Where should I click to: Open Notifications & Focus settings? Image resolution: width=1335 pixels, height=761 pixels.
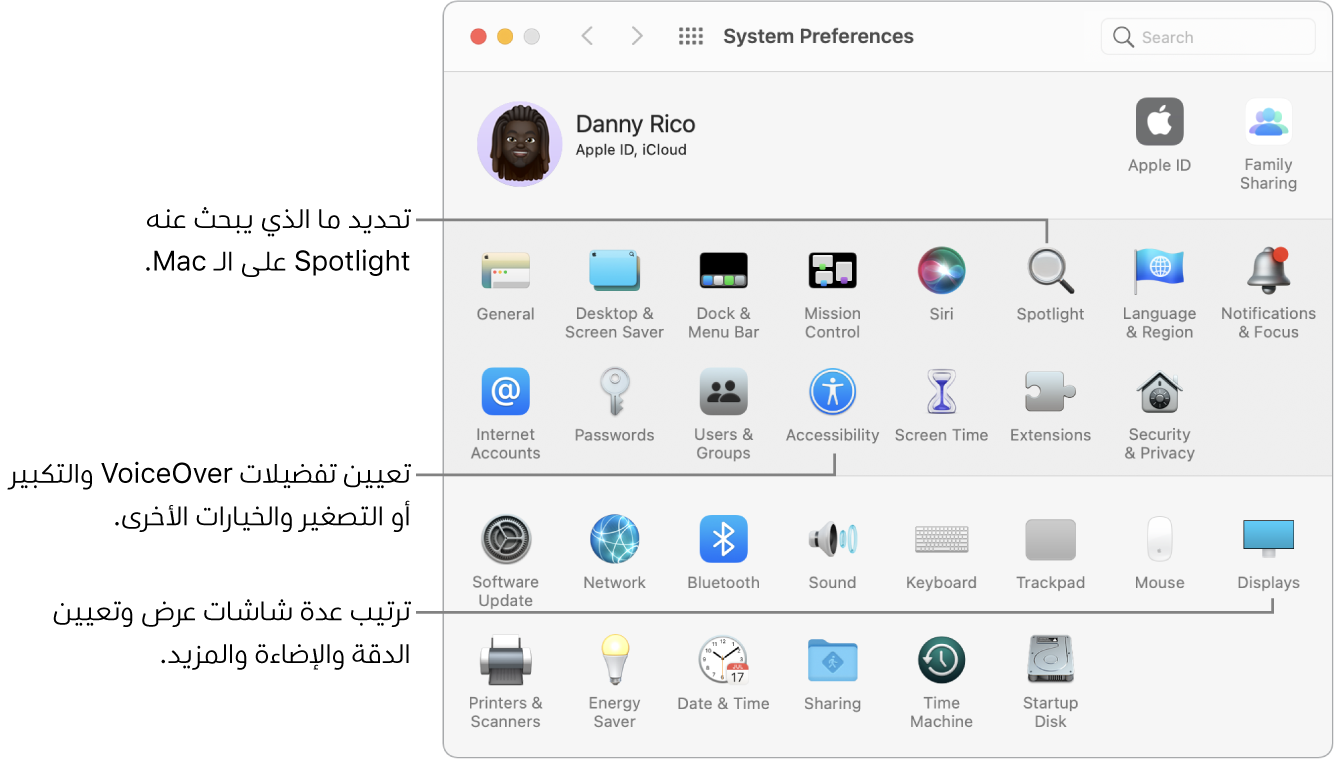[x=1268, y=270]
